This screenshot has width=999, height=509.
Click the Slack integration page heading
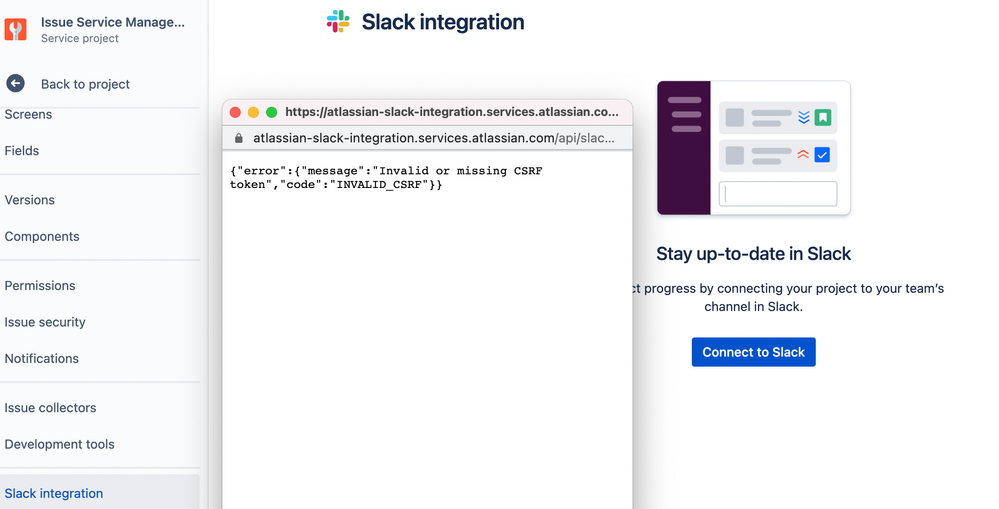(443, 22)
